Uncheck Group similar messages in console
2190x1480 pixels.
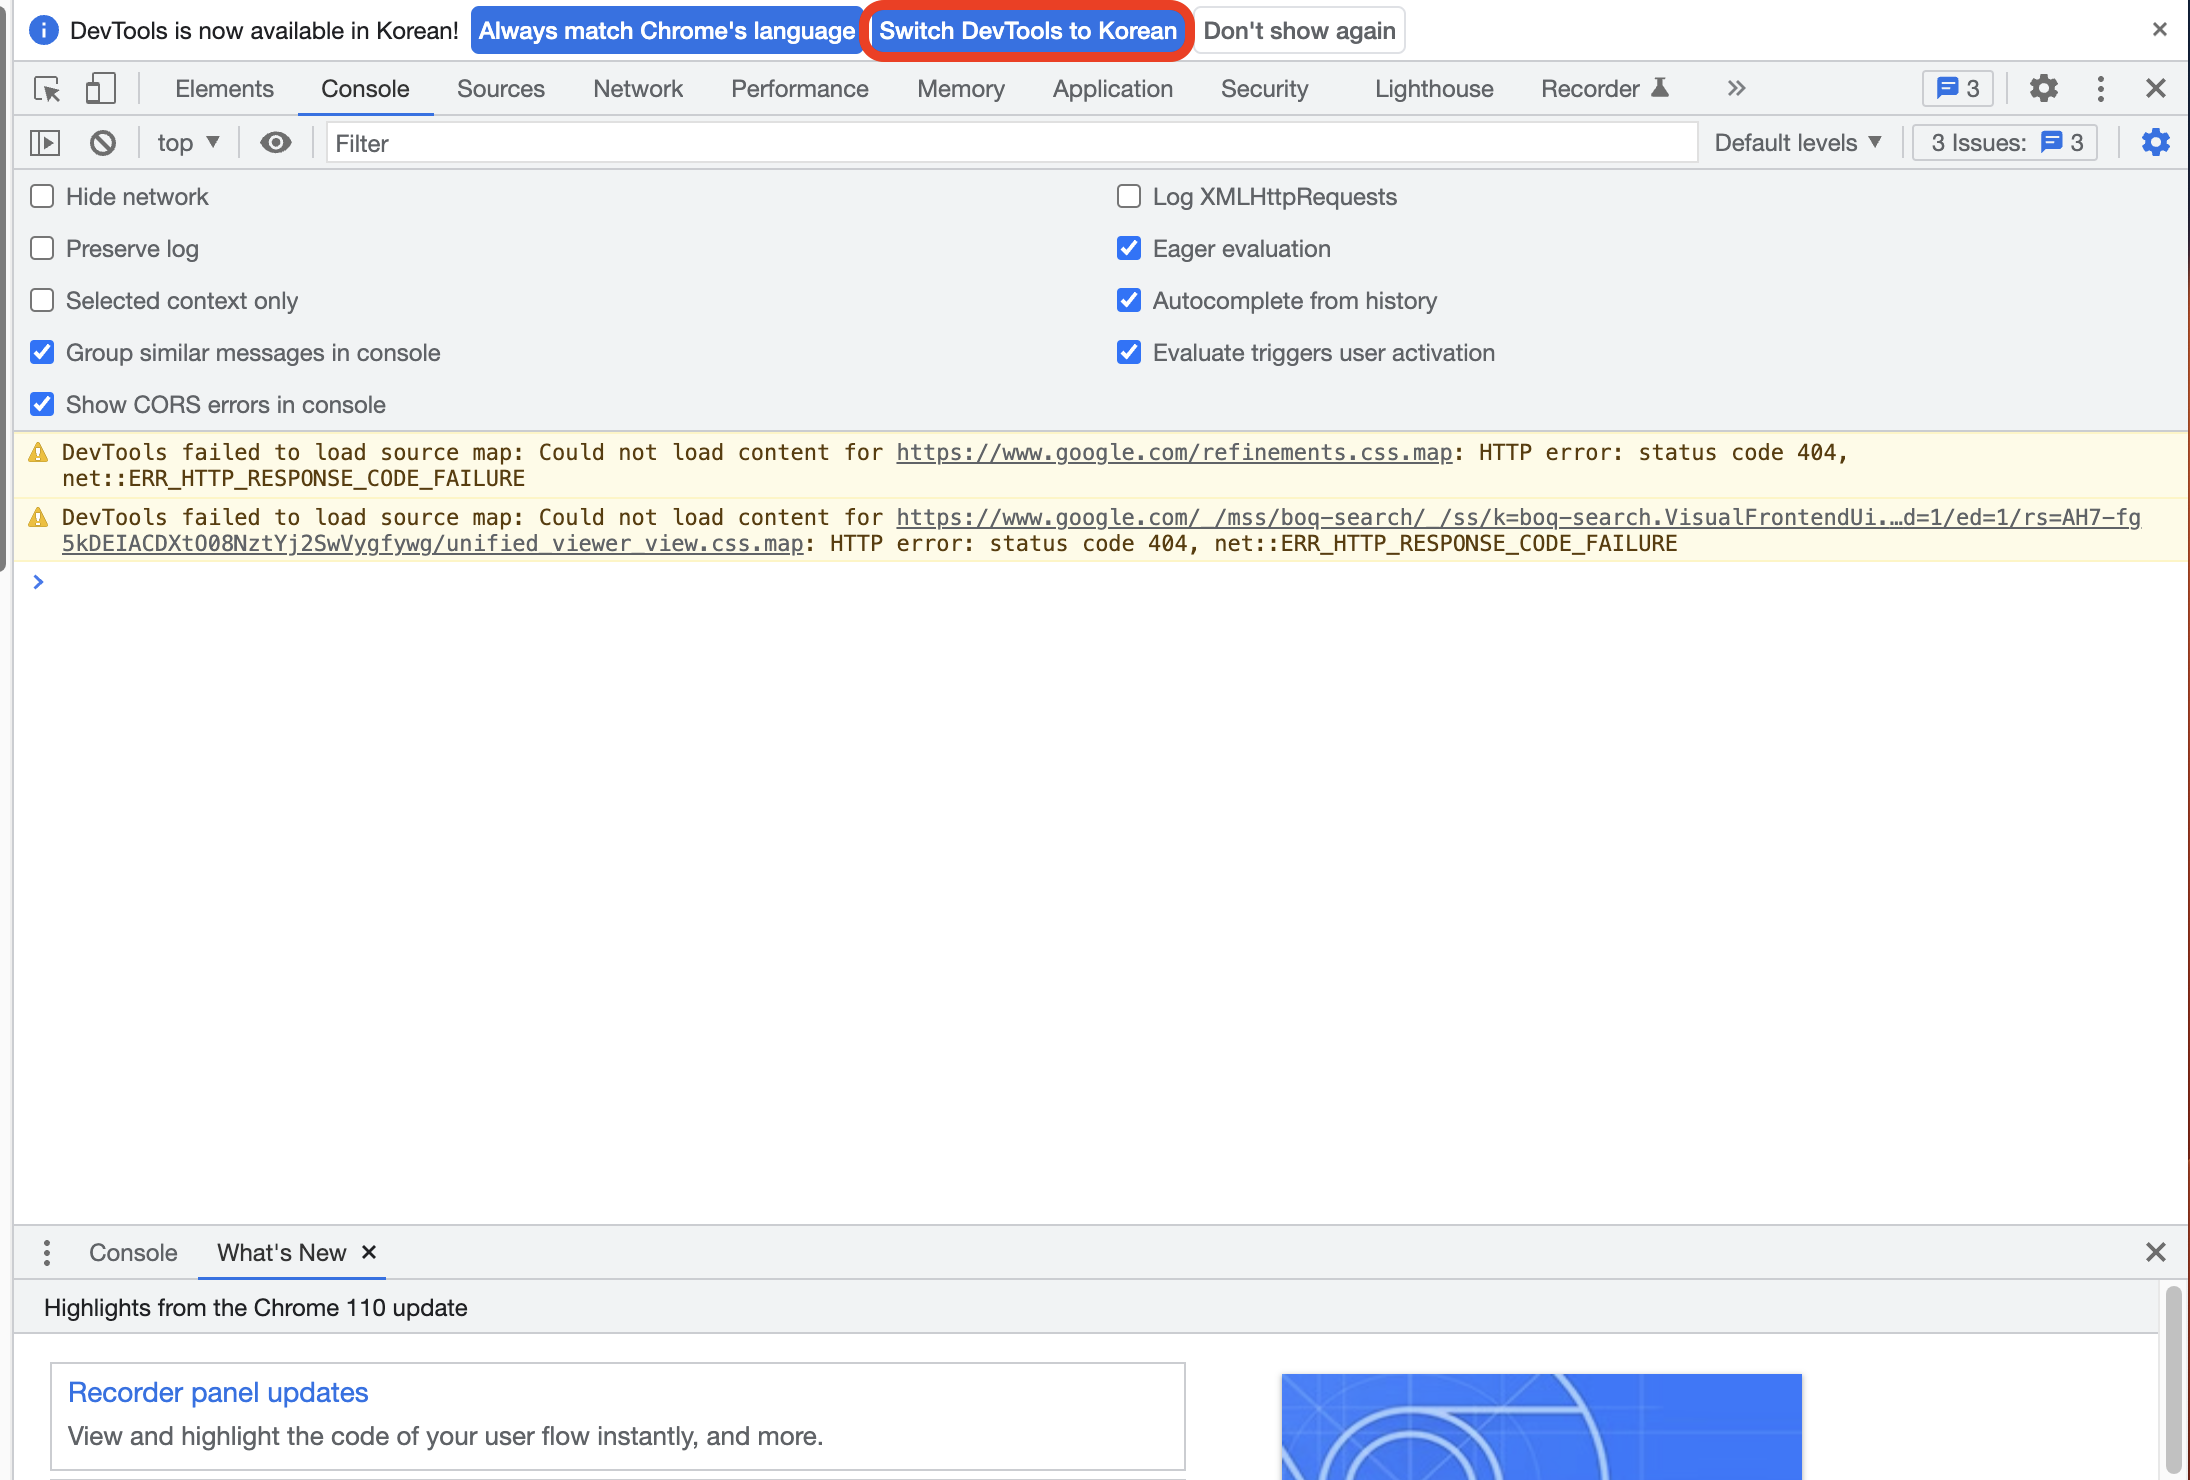pos(42,352)
